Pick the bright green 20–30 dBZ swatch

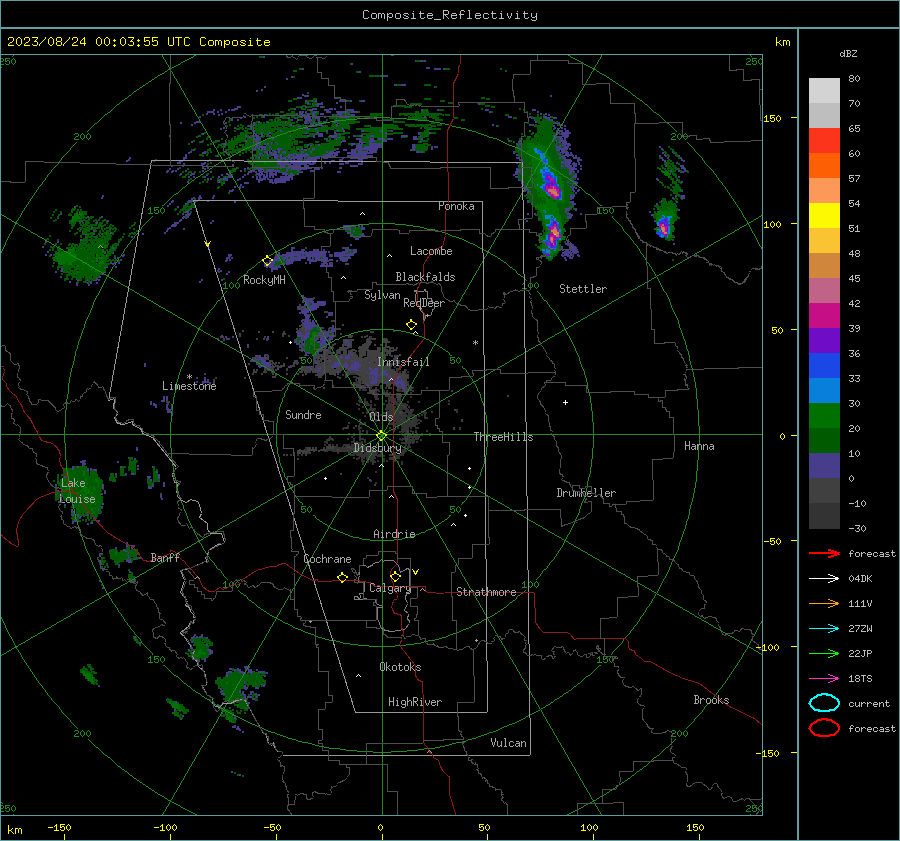(824, 416)
